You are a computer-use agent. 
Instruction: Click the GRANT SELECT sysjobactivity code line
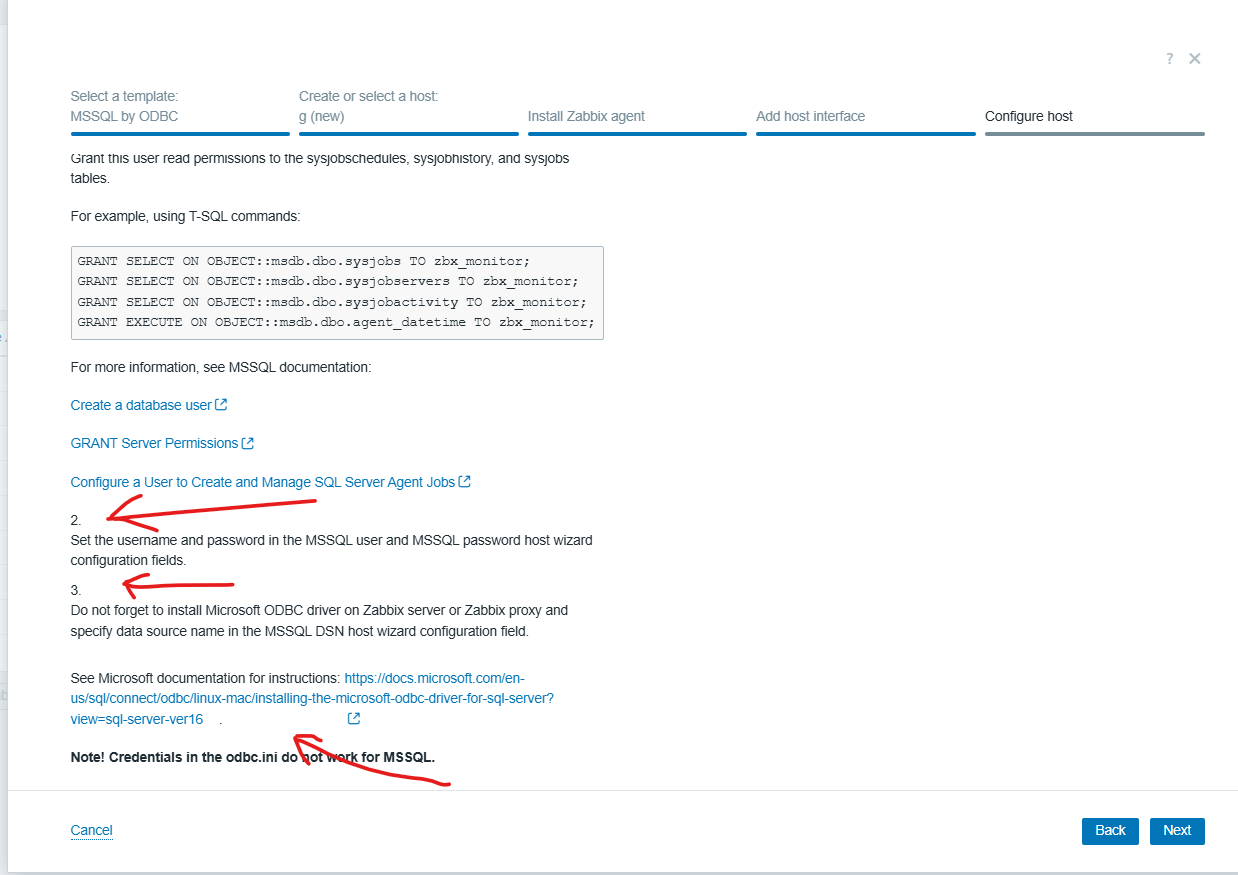click(x=332, y=302)
